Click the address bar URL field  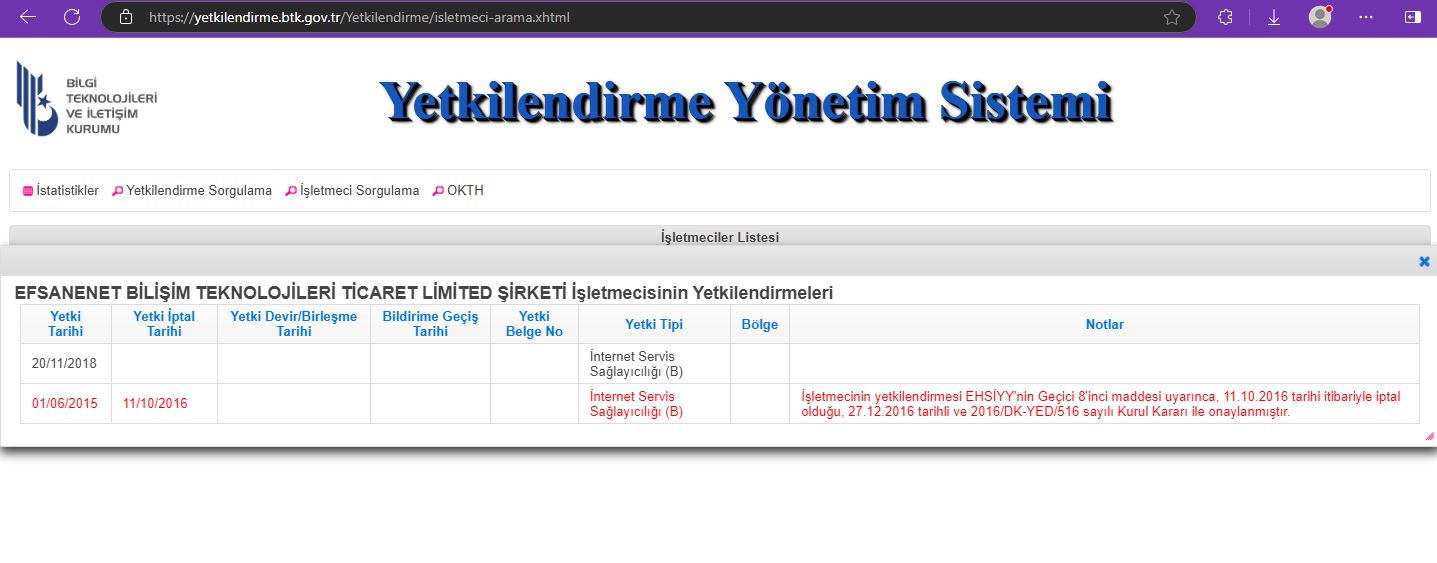click(650, 17)
